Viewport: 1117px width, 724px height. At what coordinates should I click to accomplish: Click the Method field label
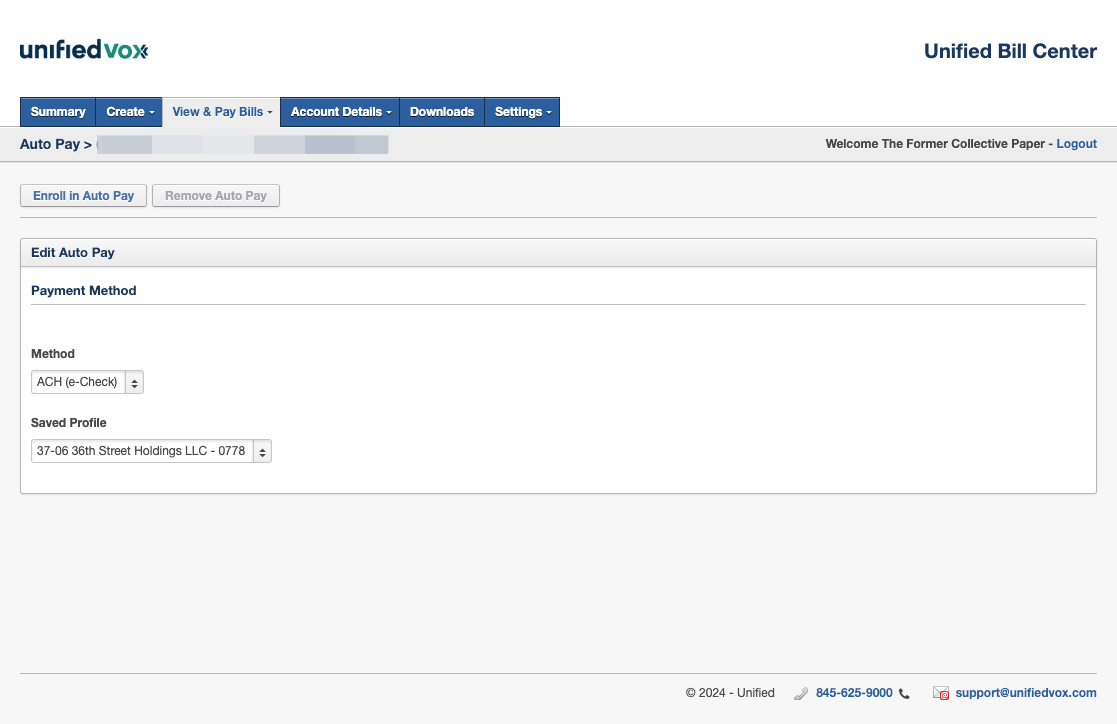tap(53, 353)
